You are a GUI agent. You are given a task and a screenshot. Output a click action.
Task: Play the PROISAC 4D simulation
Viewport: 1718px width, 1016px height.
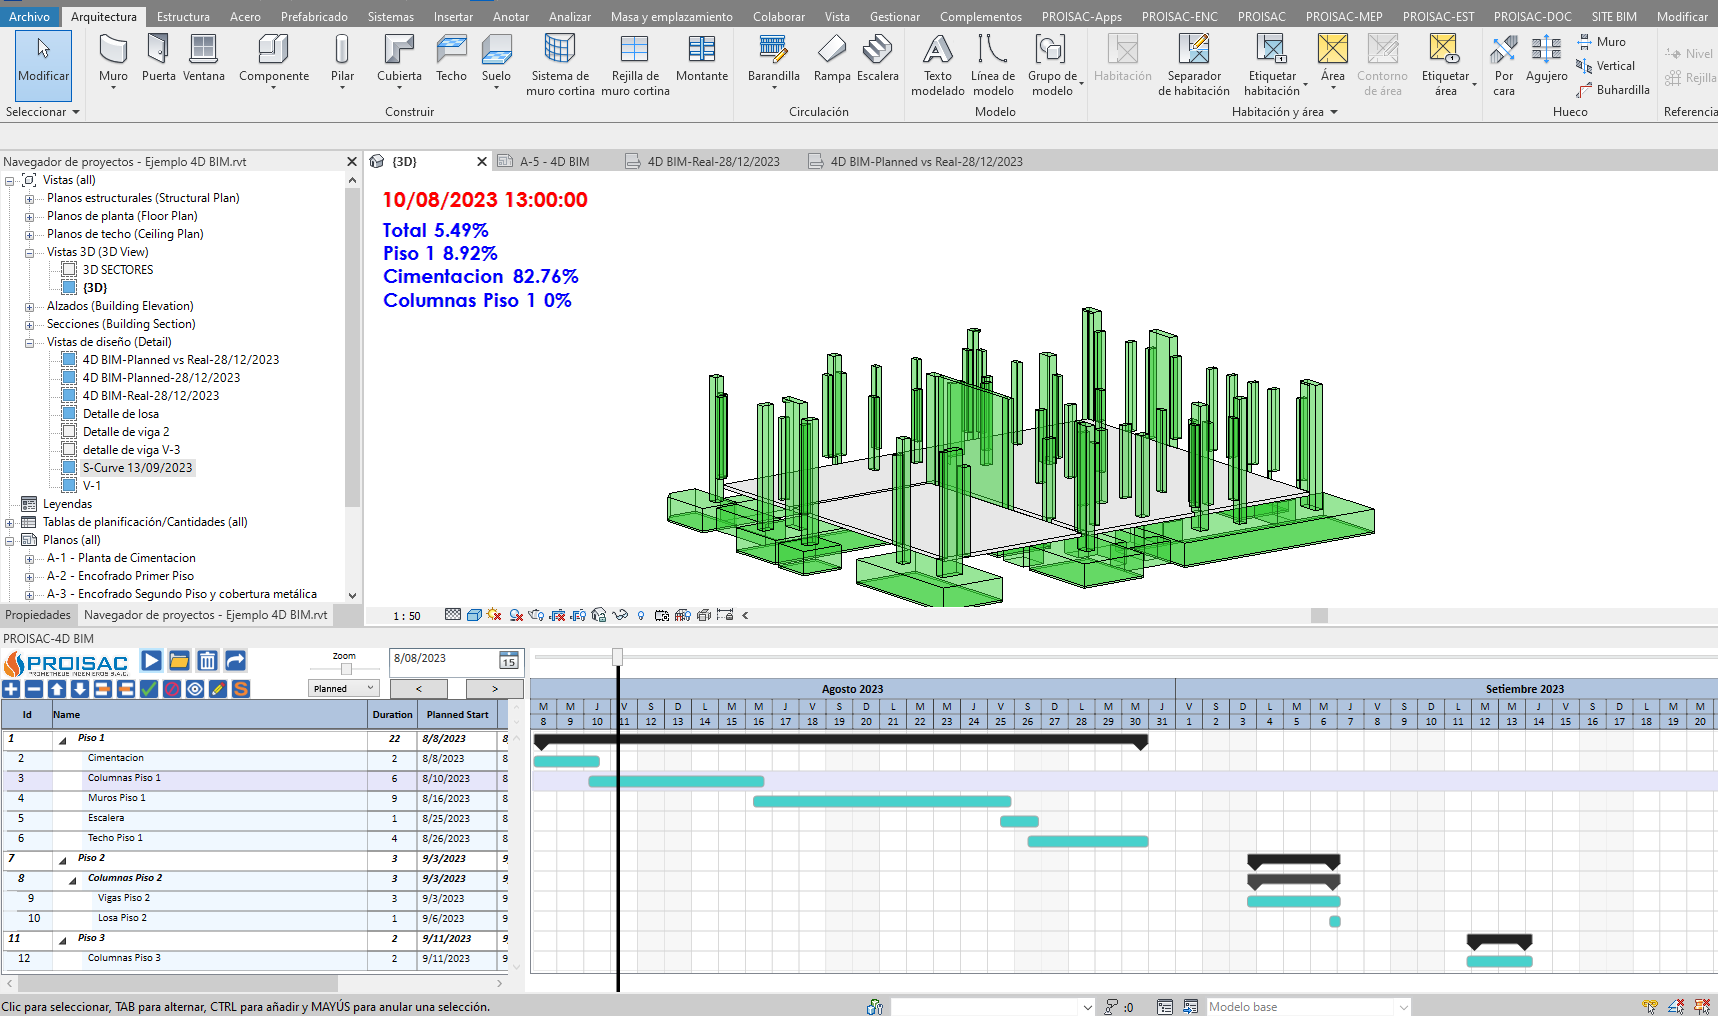pyautogui.click(x=151, y=660)
